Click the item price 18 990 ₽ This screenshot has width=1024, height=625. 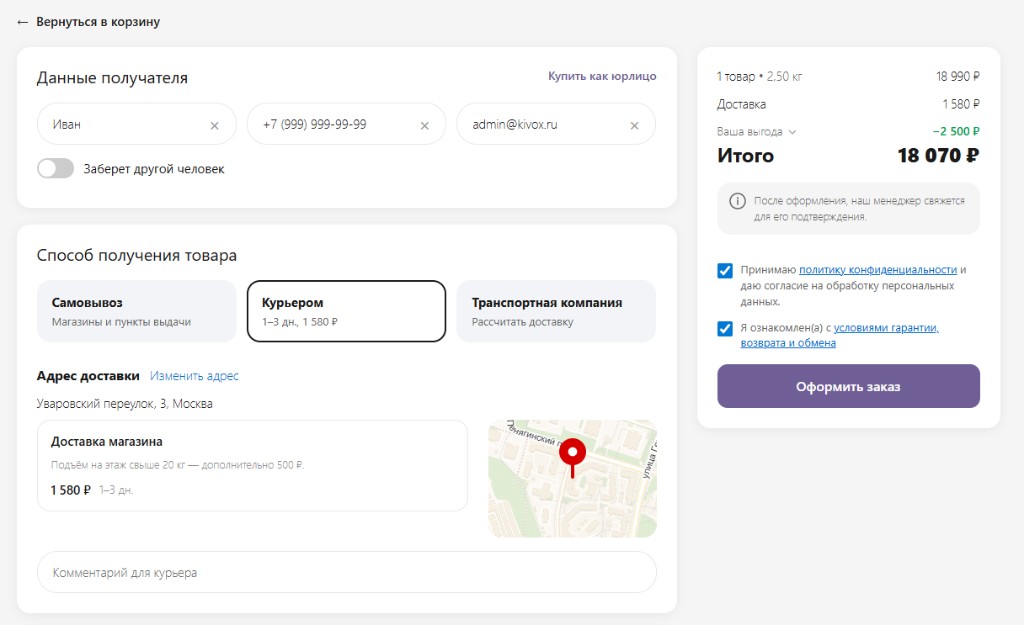(x=958, y=76)
